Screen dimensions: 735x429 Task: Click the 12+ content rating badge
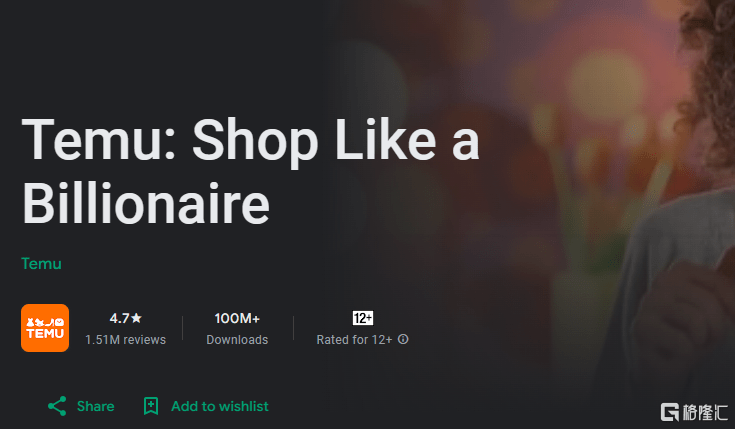(x=363, y=318)
